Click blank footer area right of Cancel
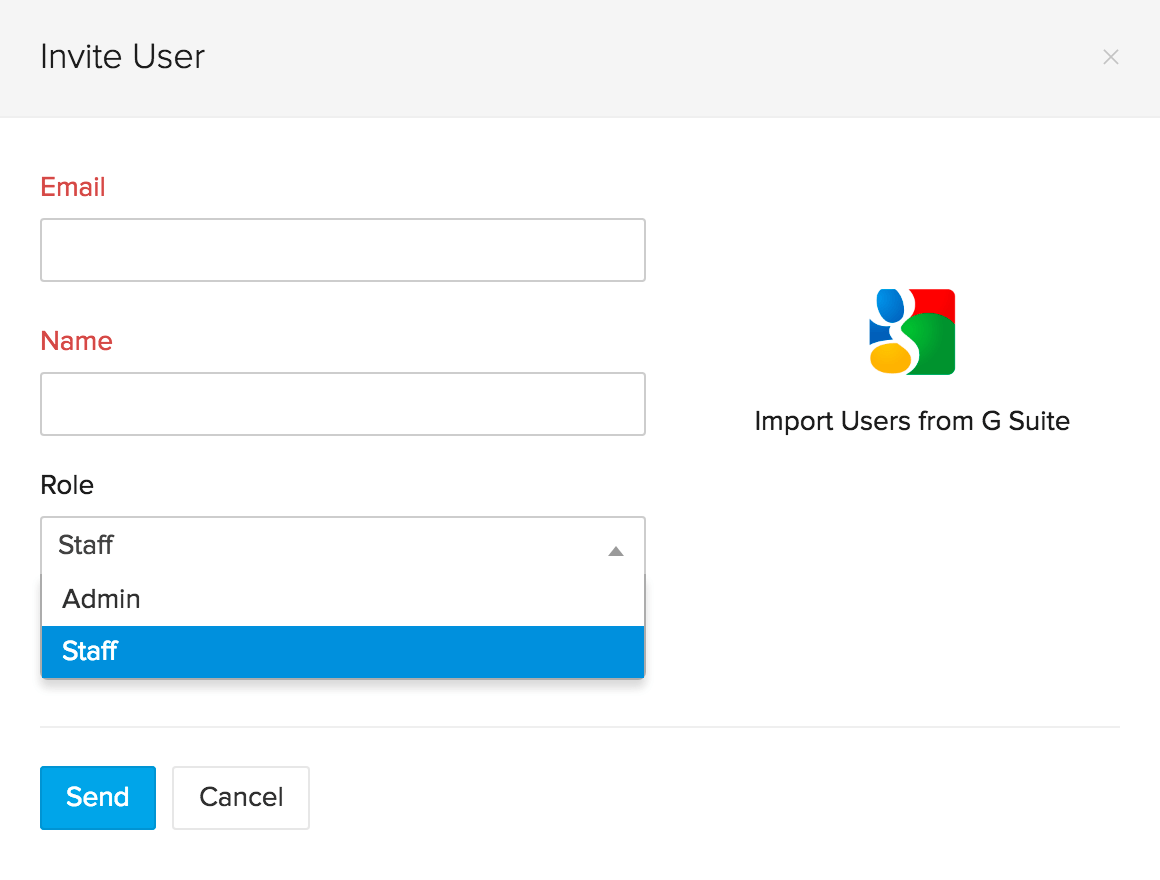1160x880 pixels. click(700, 797)
